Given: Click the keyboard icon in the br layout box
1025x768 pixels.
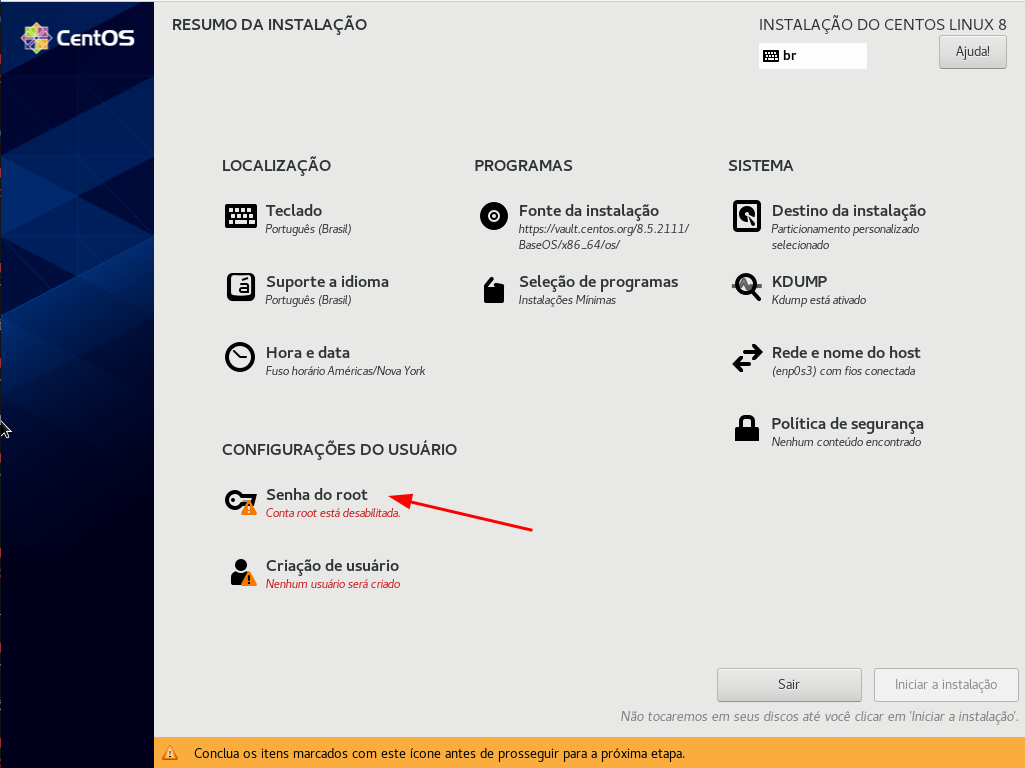Looking at the screenshot, I should (771, 56).
